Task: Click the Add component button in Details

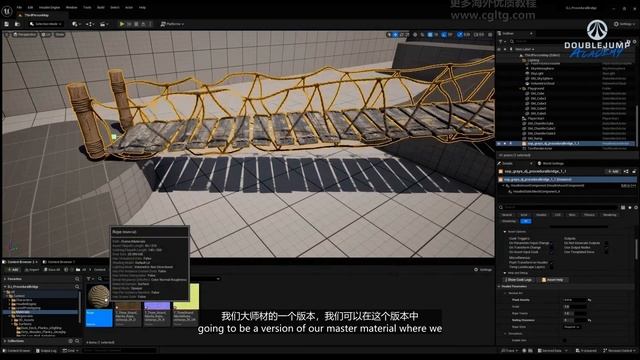Action: [x=613, y=171]
